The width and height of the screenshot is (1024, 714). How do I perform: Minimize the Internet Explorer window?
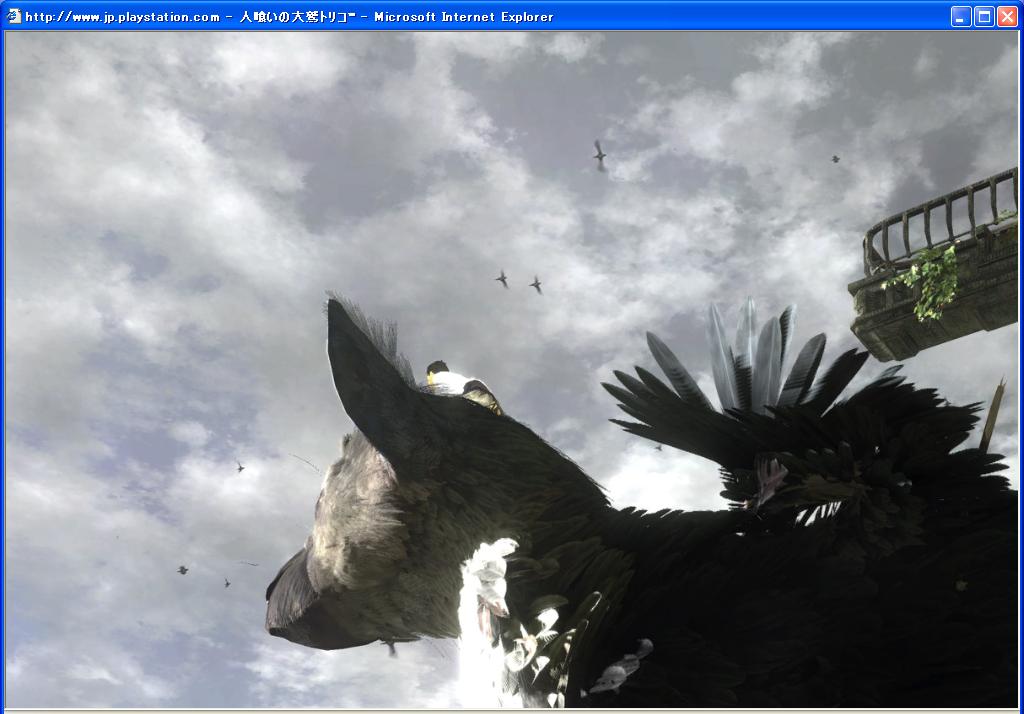point(961,16)
